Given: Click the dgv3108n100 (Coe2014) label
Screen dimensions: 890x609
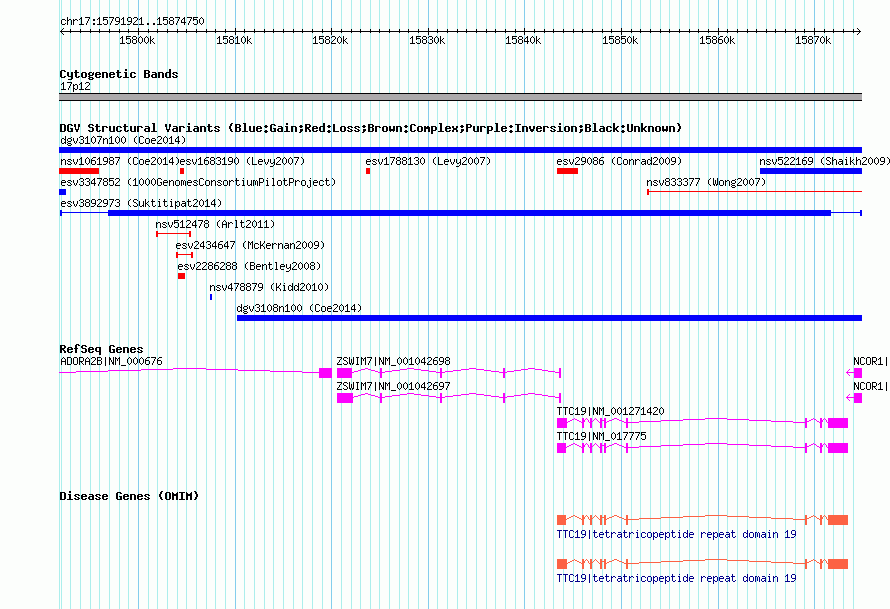Looking at the screenshot, I should click(299, 308).
